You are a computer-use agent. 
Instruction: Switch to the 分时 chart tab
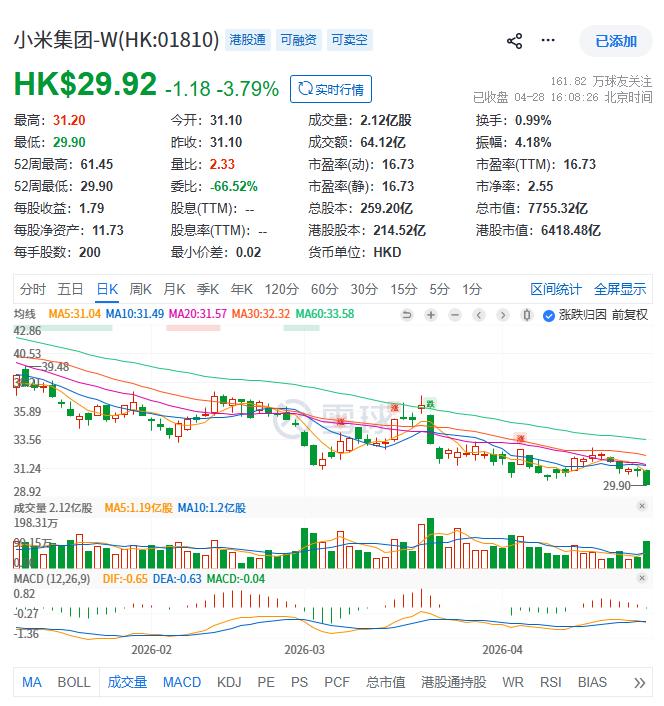click(x=32, y=289)
